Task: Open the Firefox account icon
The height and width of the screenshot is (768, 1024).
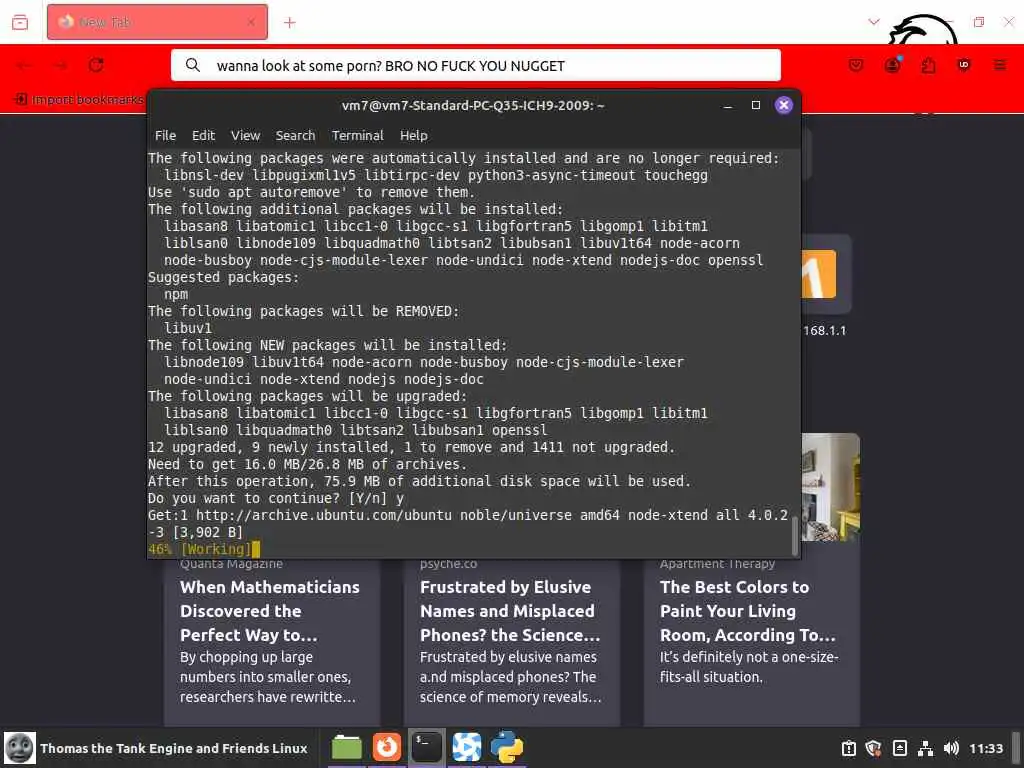Action: coord(892,65)
